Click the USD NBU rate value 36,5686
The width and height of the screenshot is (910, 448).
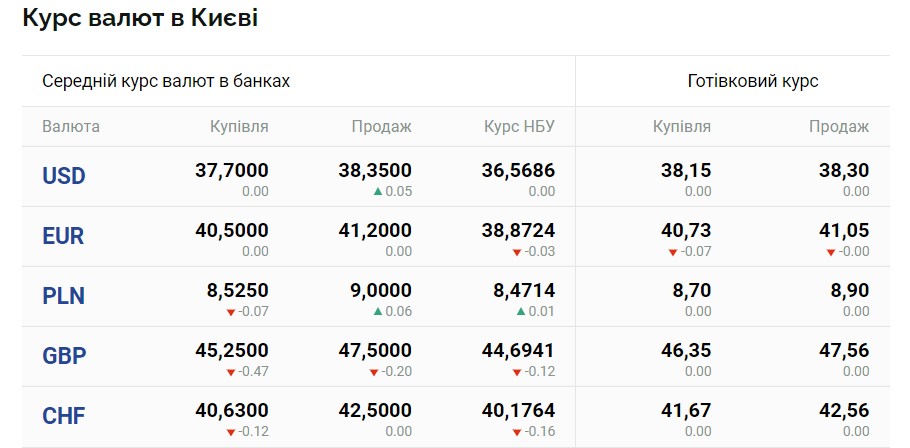point(519,170)
